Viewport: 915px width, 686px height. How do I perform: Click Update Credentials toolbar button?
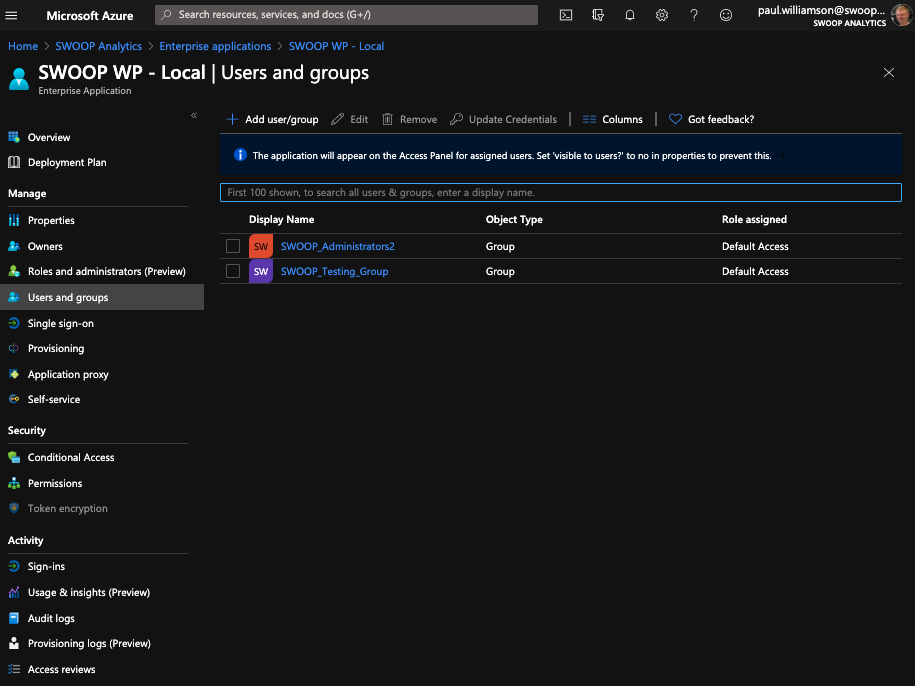pos(503,119)
